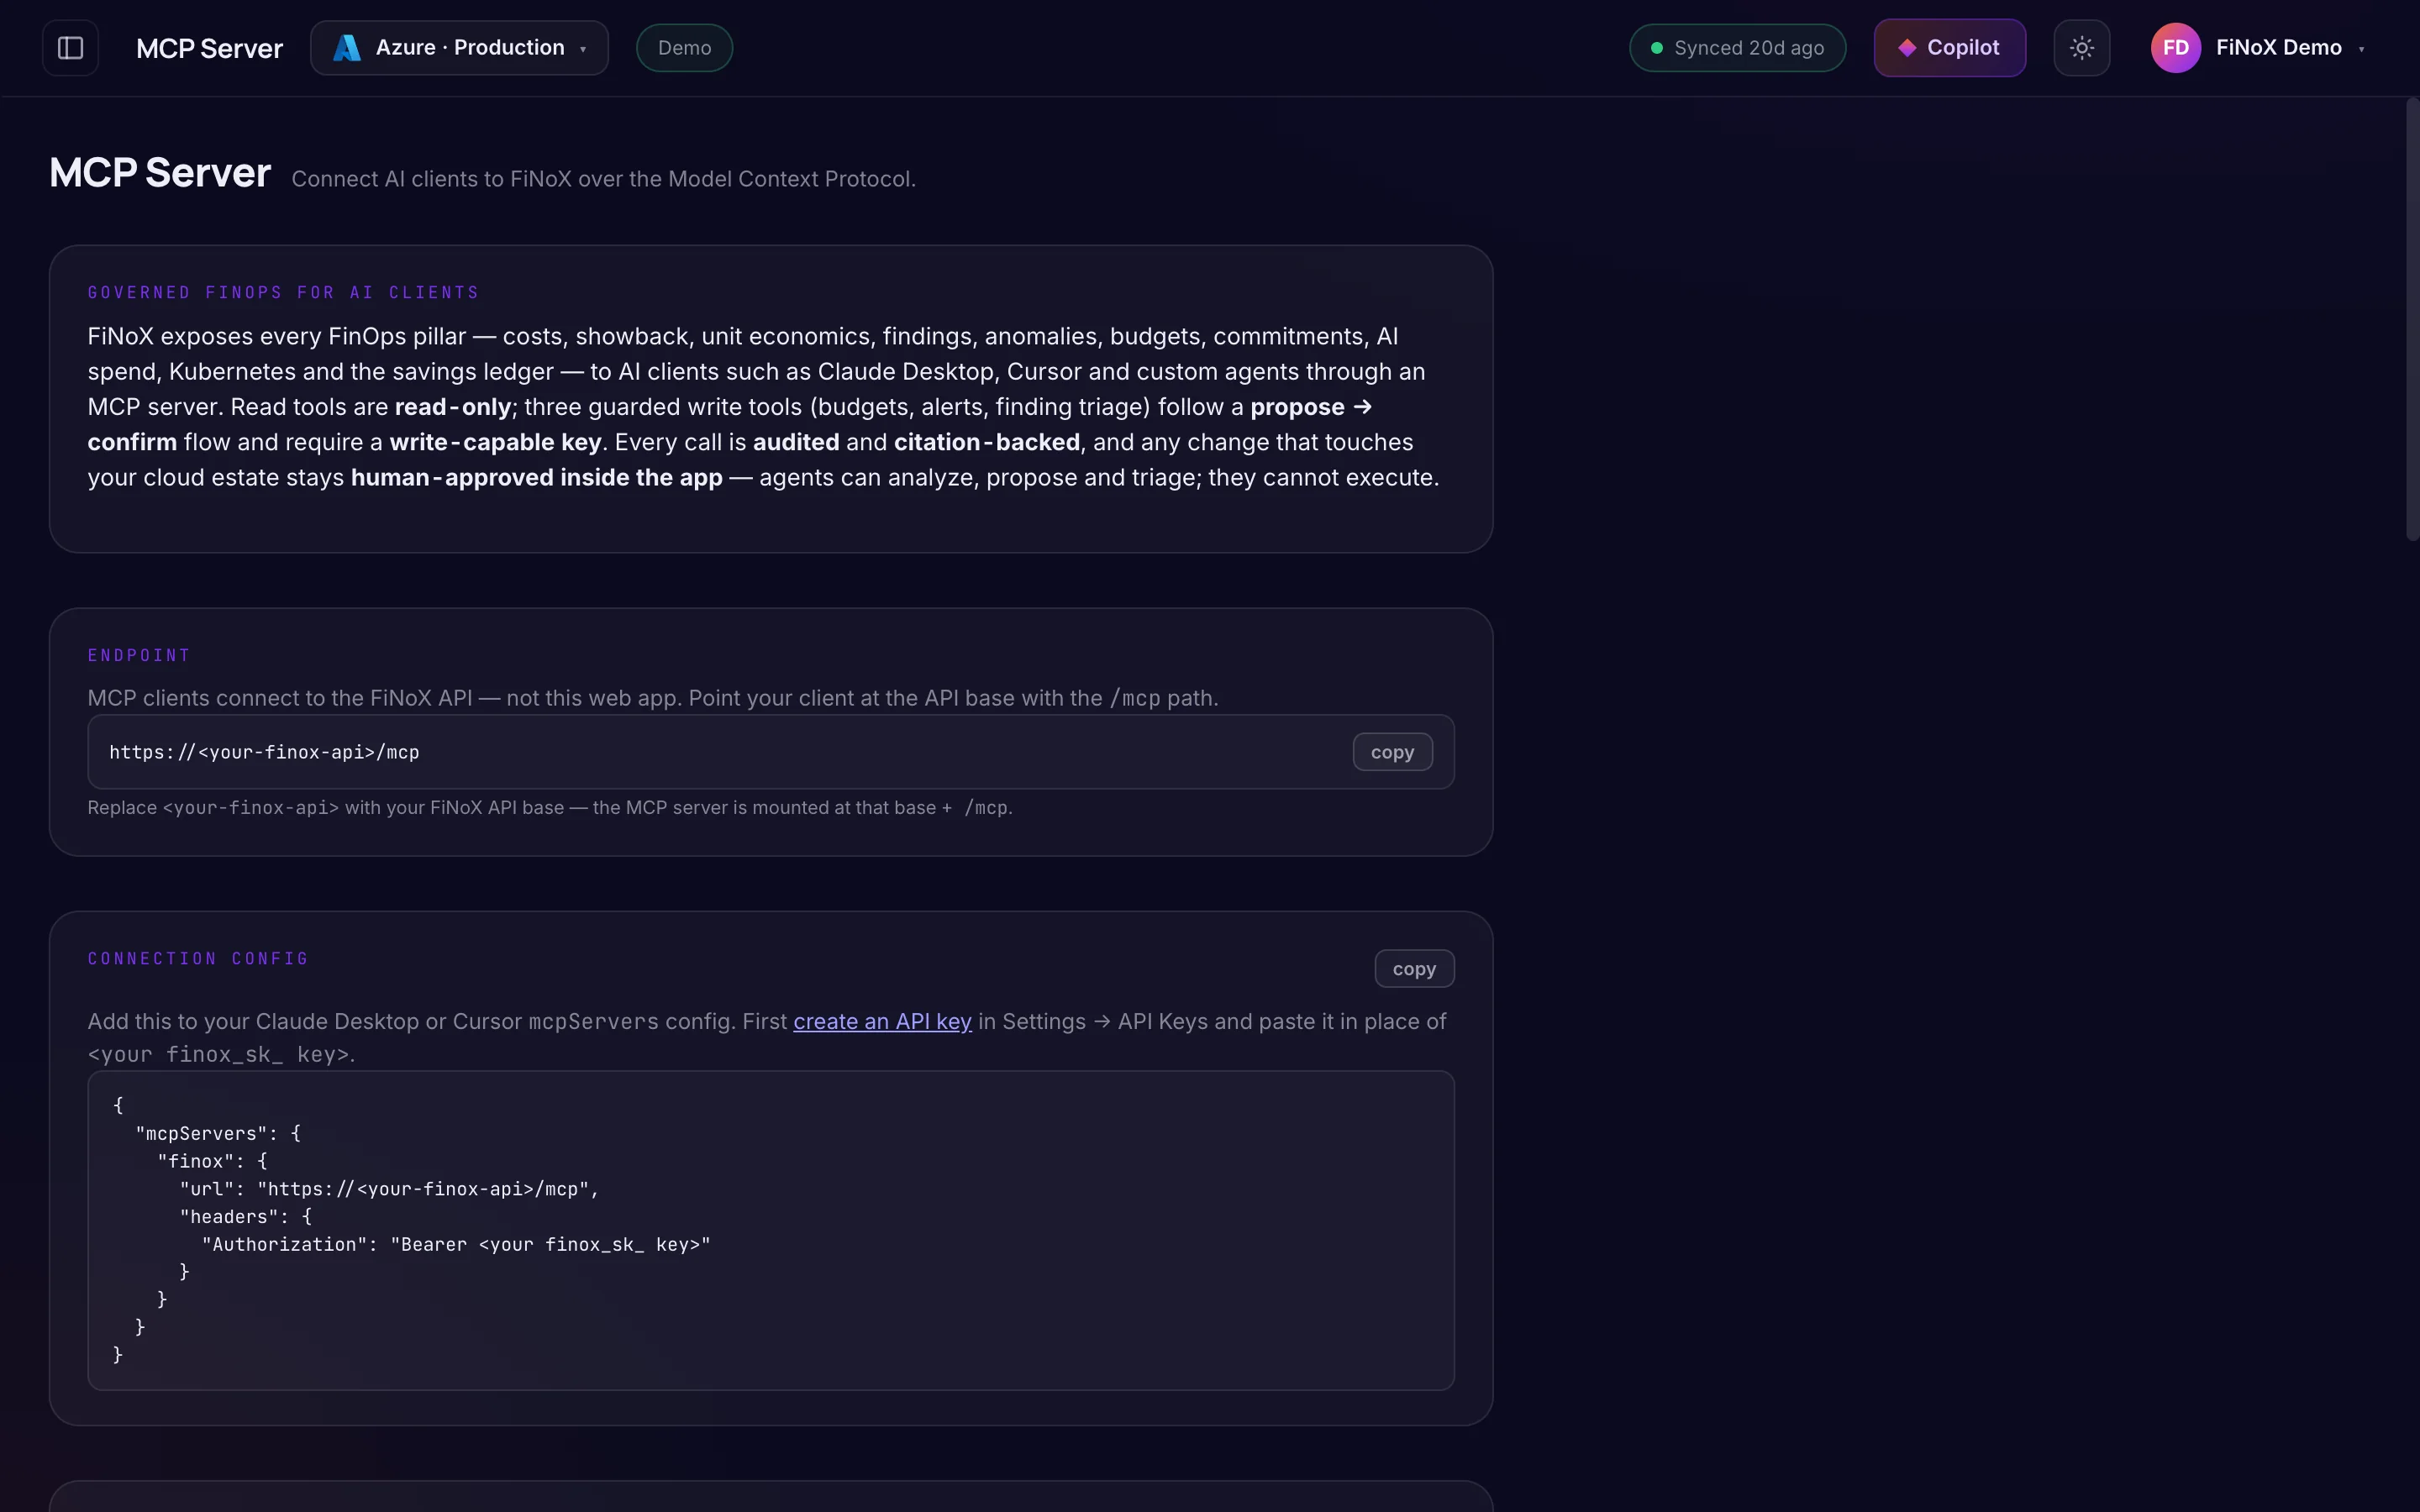Open the Copilot assistant
This screenshot has height=1512, width=2420.
(1949, 48)
